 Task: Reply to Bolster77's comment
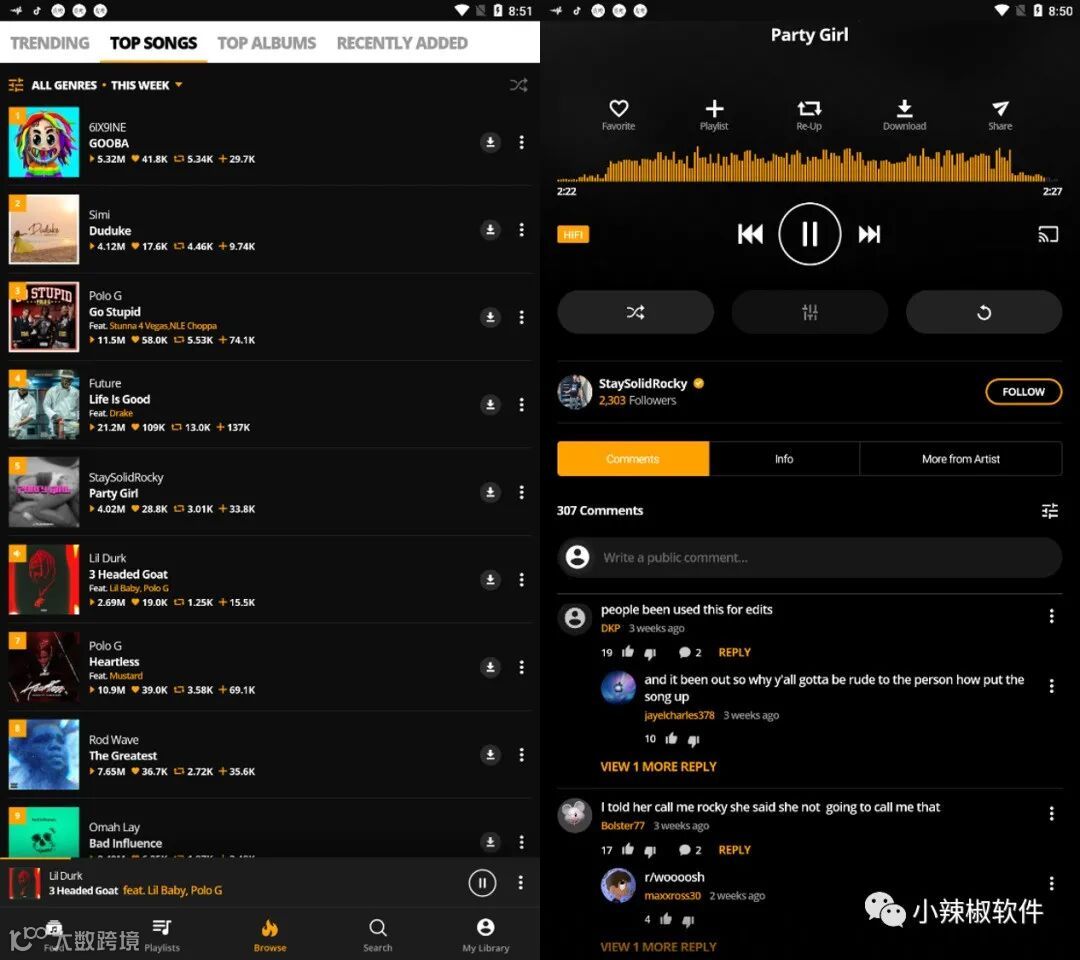[734, 850]
